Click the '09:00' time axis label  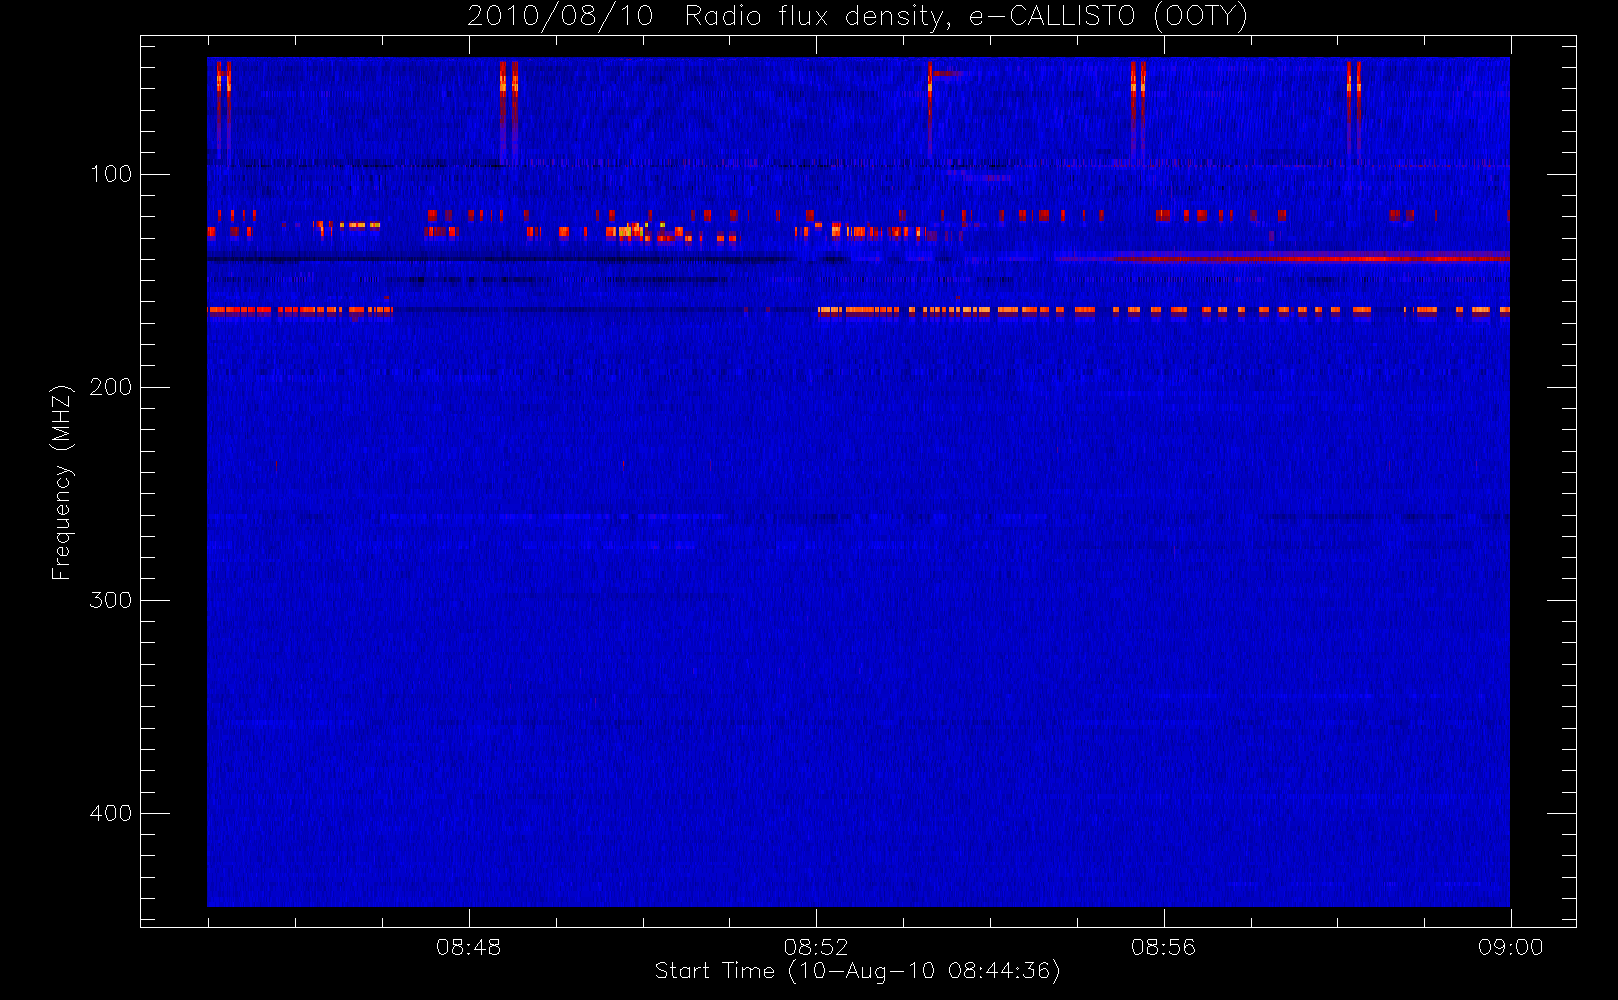1510,947
